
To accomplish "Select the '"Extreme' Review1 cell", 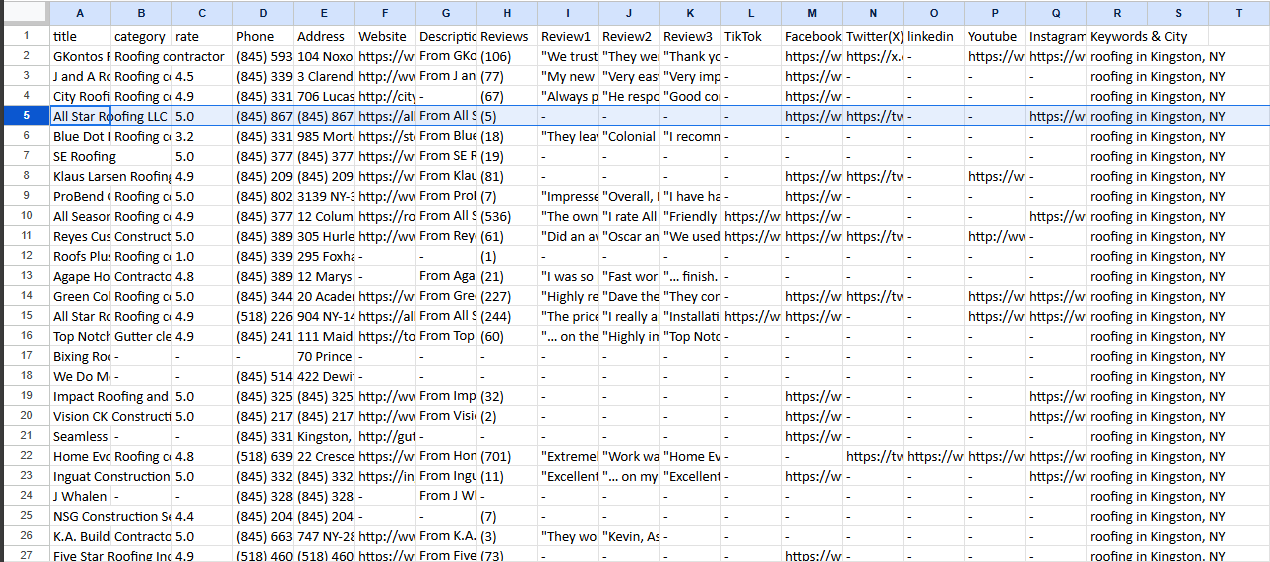I will (568, 456).
